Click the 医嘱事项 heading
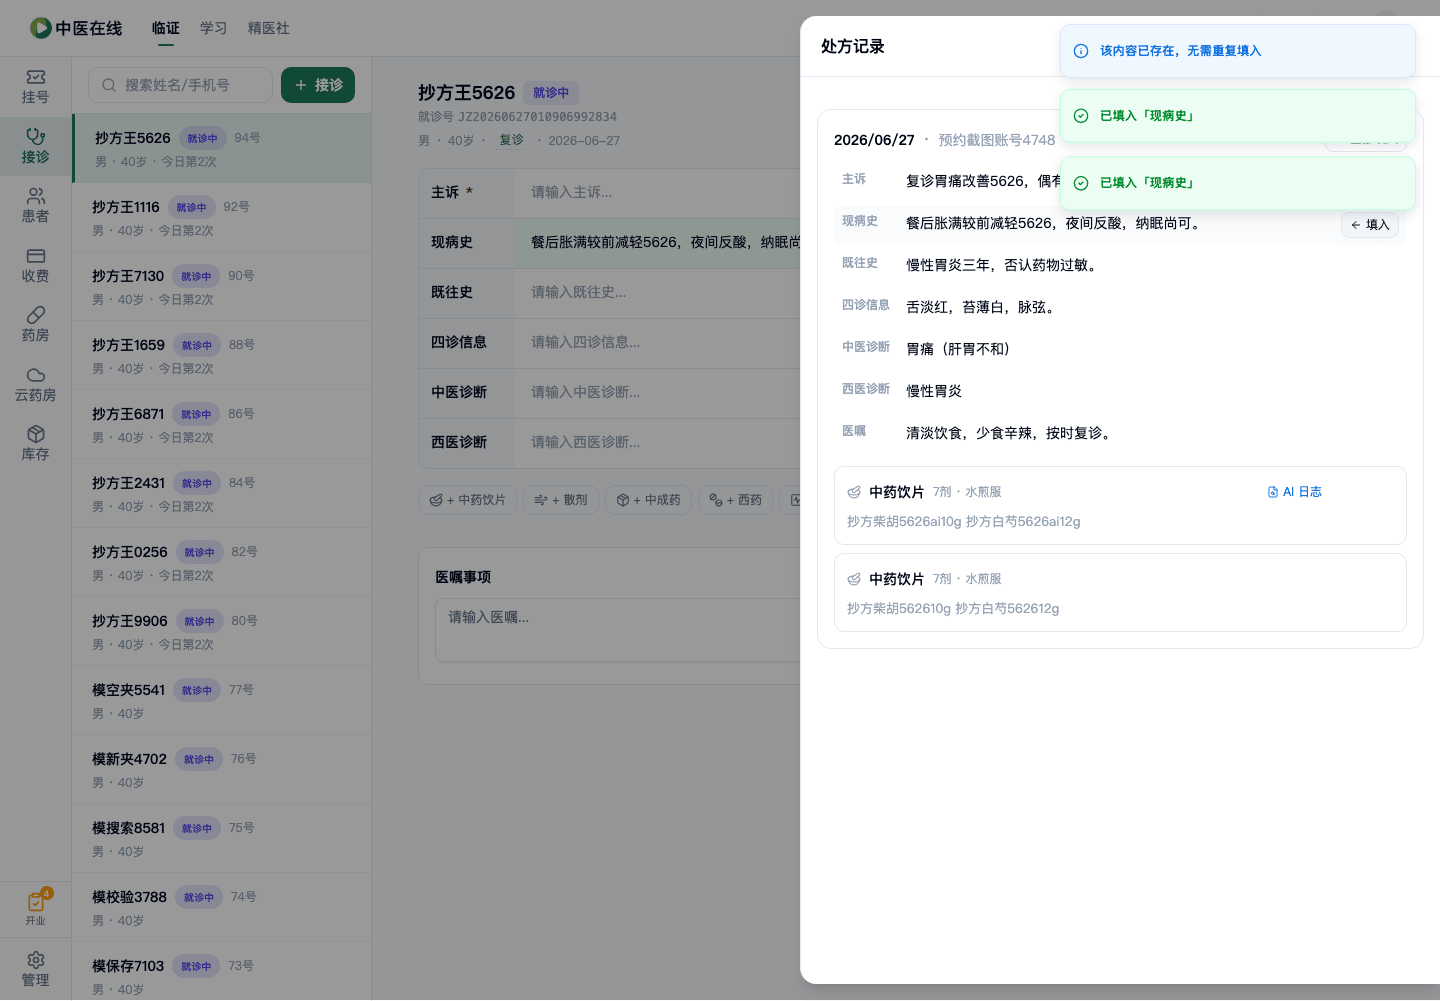The image size is (1440, 1001). coord(463,577)
